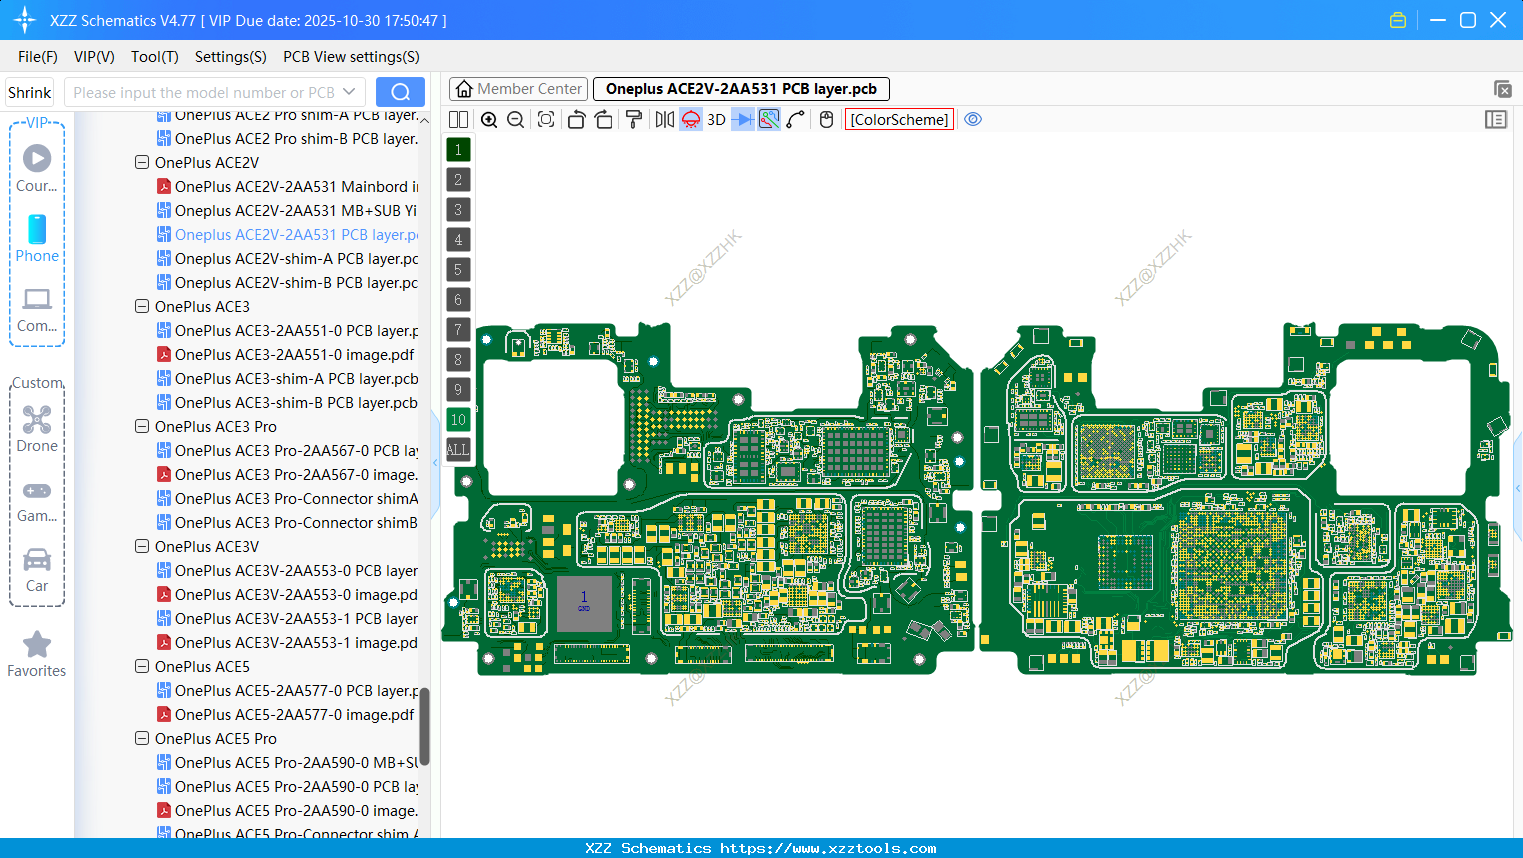Viewport: 1523px width, 858px height.
Task: Click the Rotate left toolbar icon
Action: coord(576,119)
